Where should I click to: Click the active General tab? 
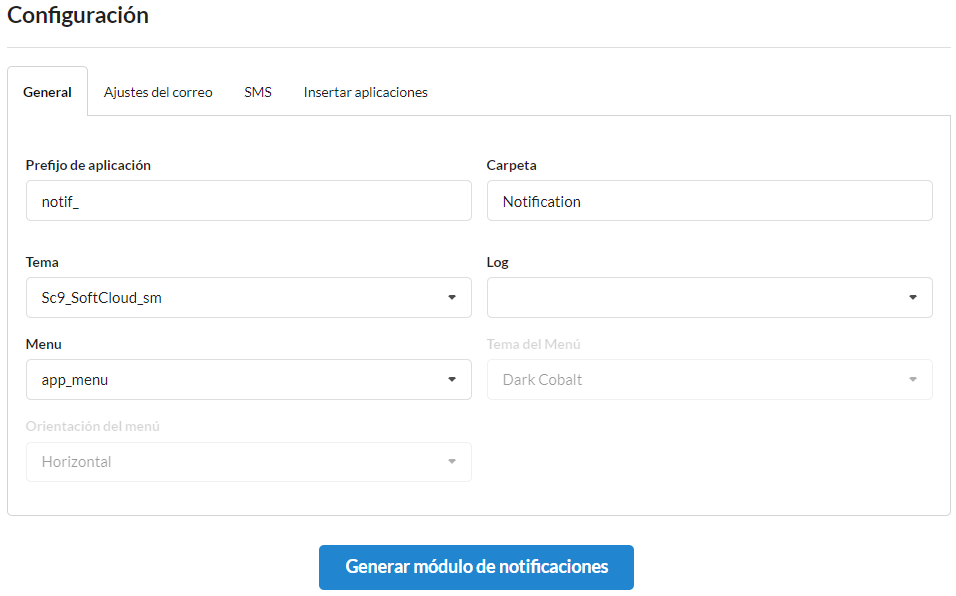click(x=47, y=91)
